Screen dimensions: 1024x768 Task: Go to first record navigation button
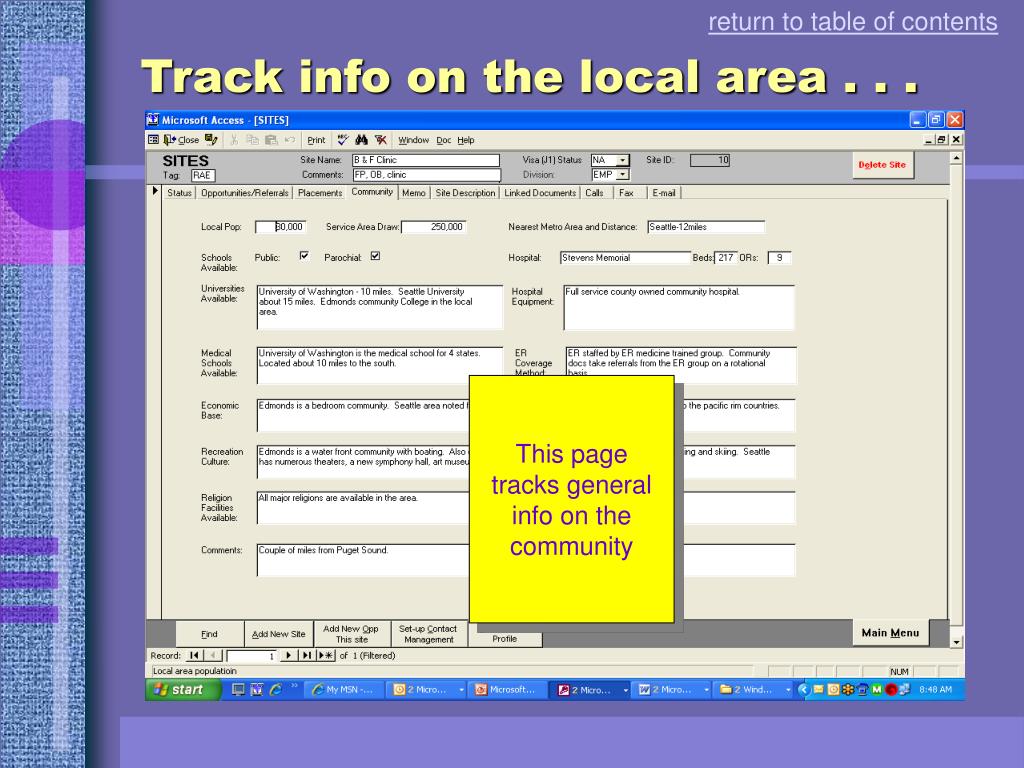pyautogui.click(x=194, y=655)
